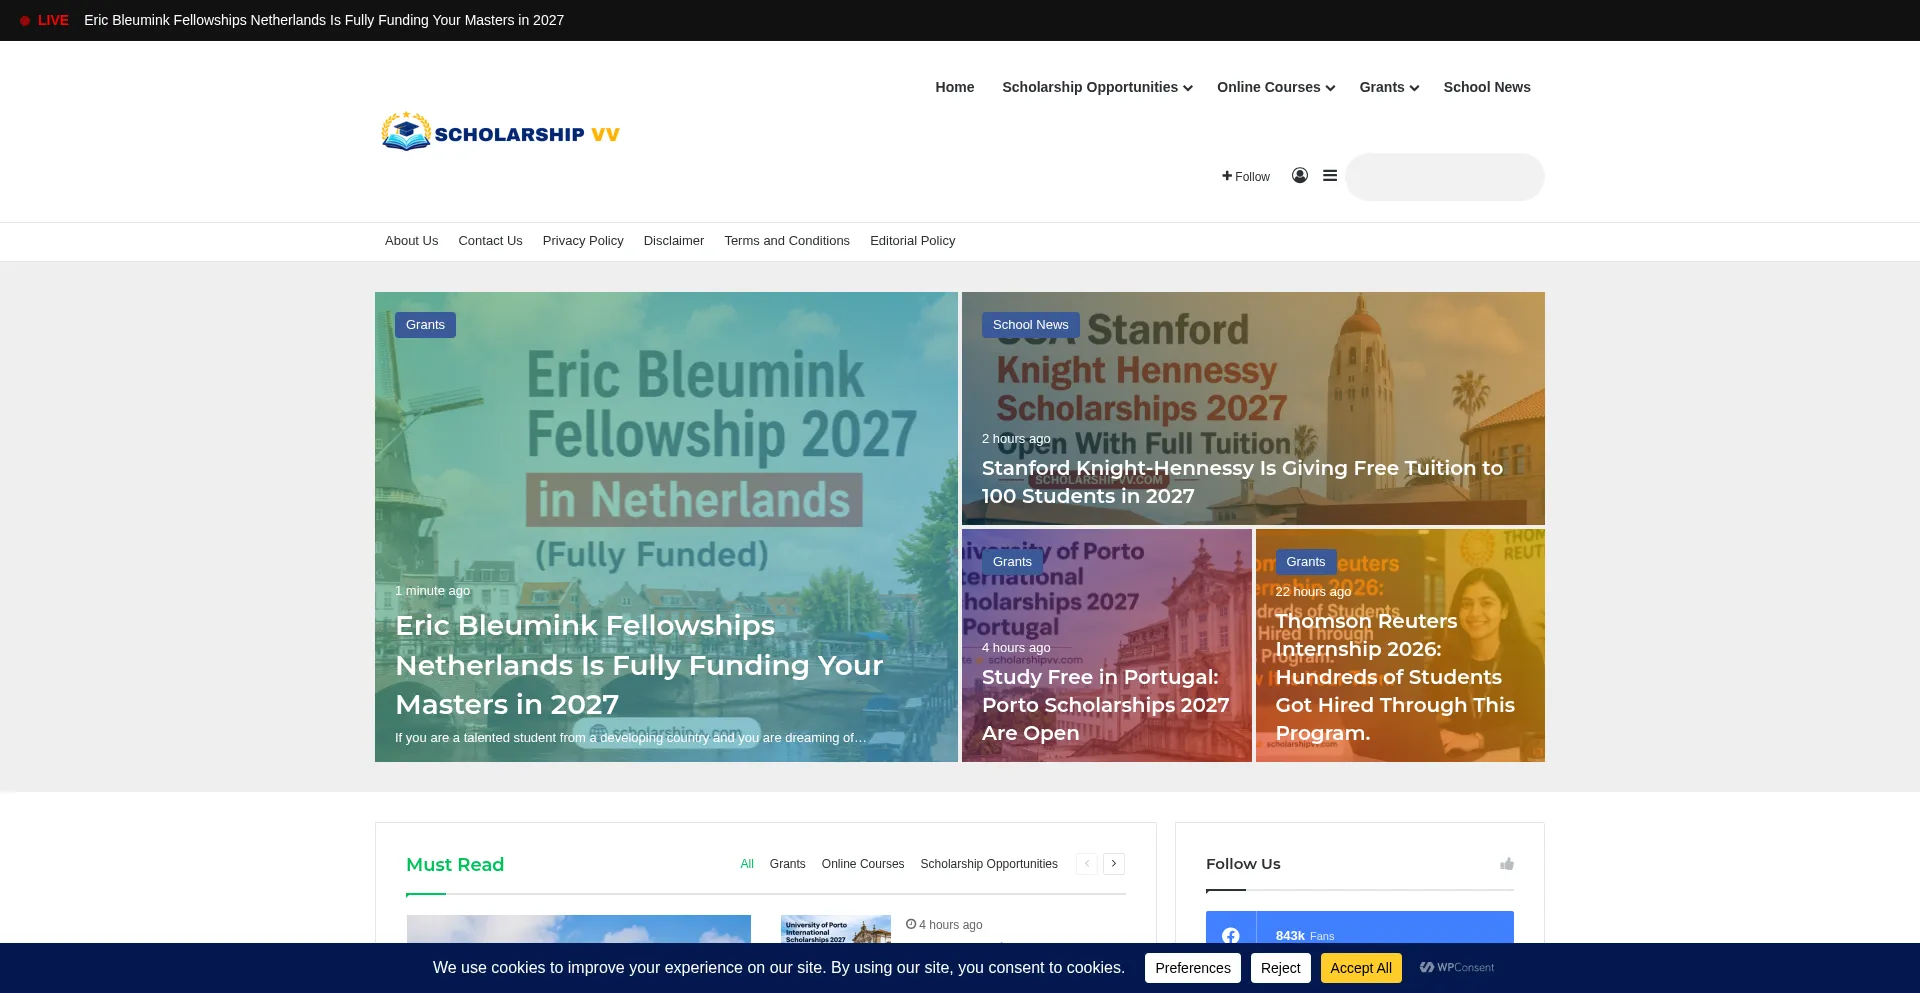Click the Scholarship VV logo
The image size is (1920, 993).
[x=500, y=132]
